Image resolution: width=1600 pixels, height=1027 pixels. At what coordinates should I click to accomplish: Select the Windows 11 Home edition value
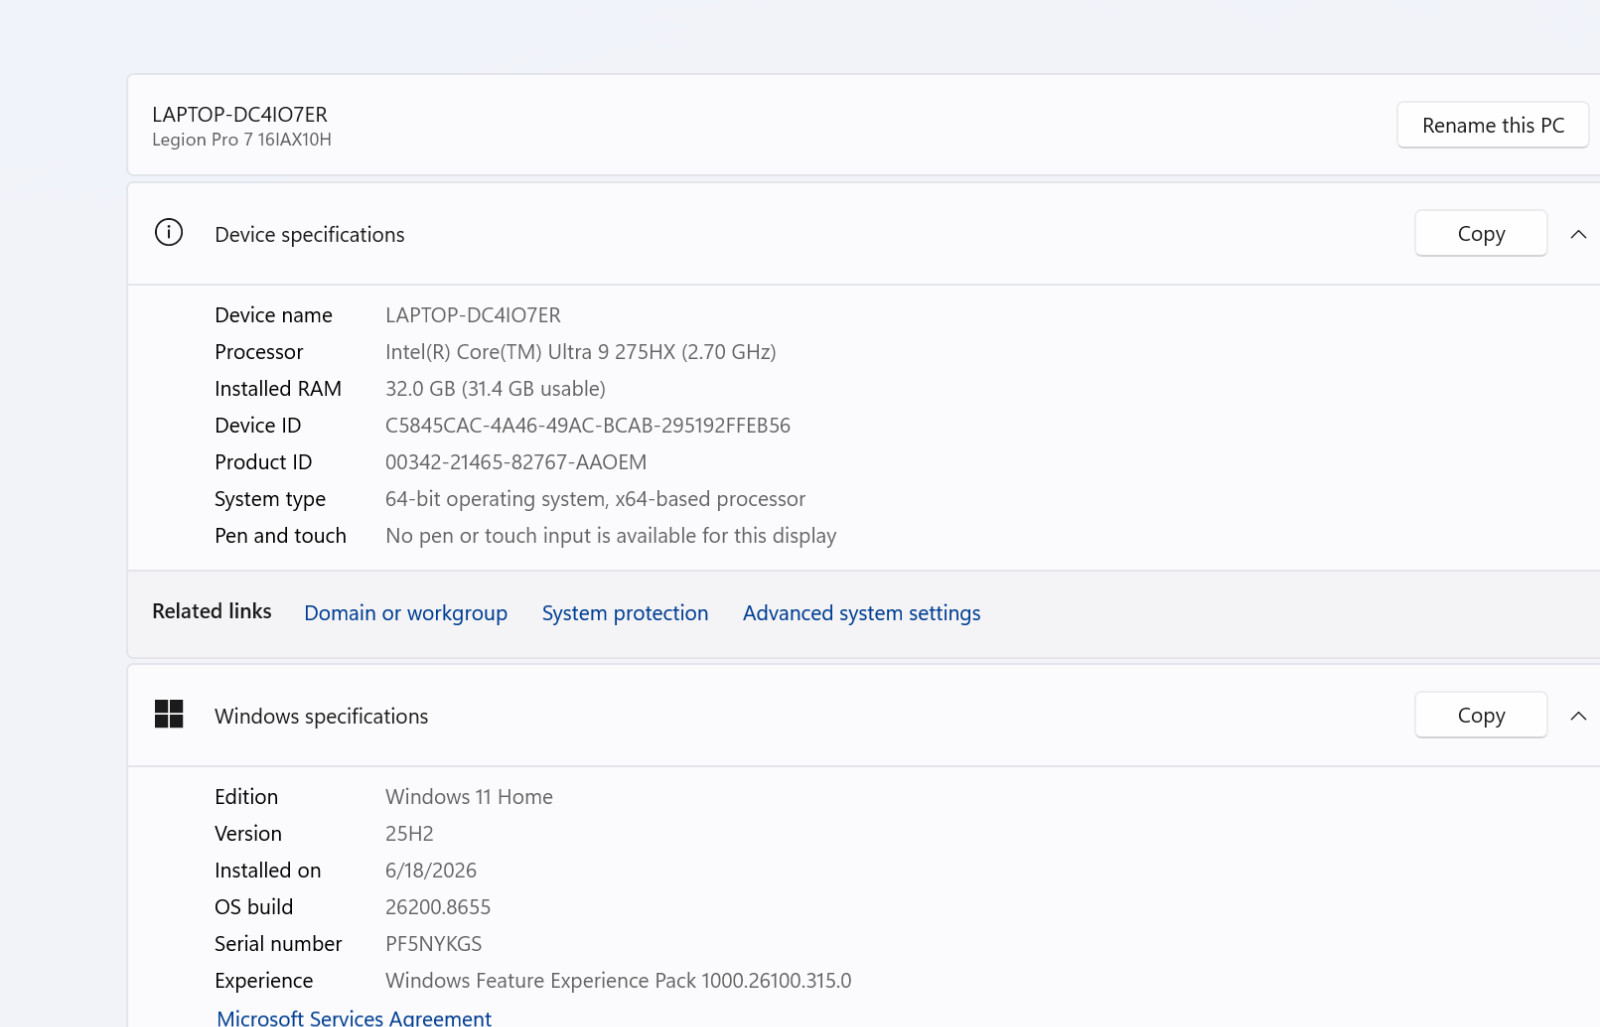469,797
